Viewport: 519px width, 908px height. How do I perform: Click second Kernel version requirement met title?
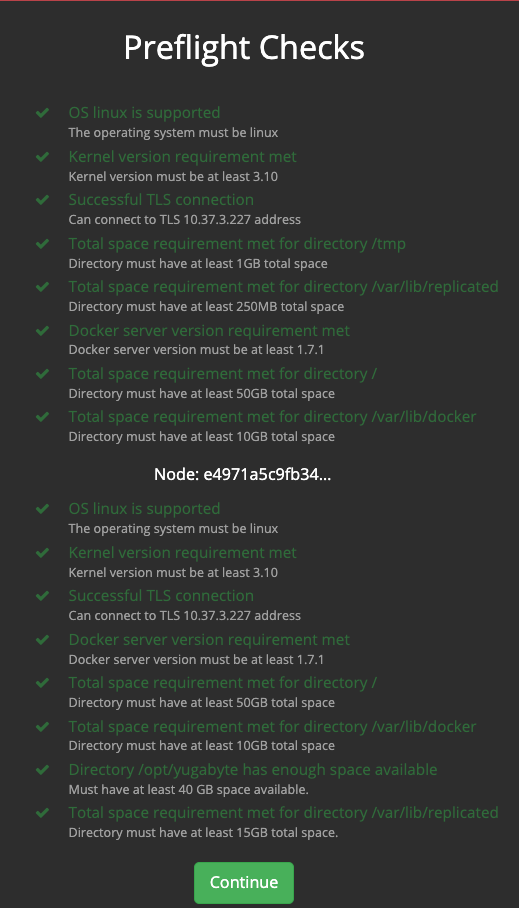click(182, 553)
